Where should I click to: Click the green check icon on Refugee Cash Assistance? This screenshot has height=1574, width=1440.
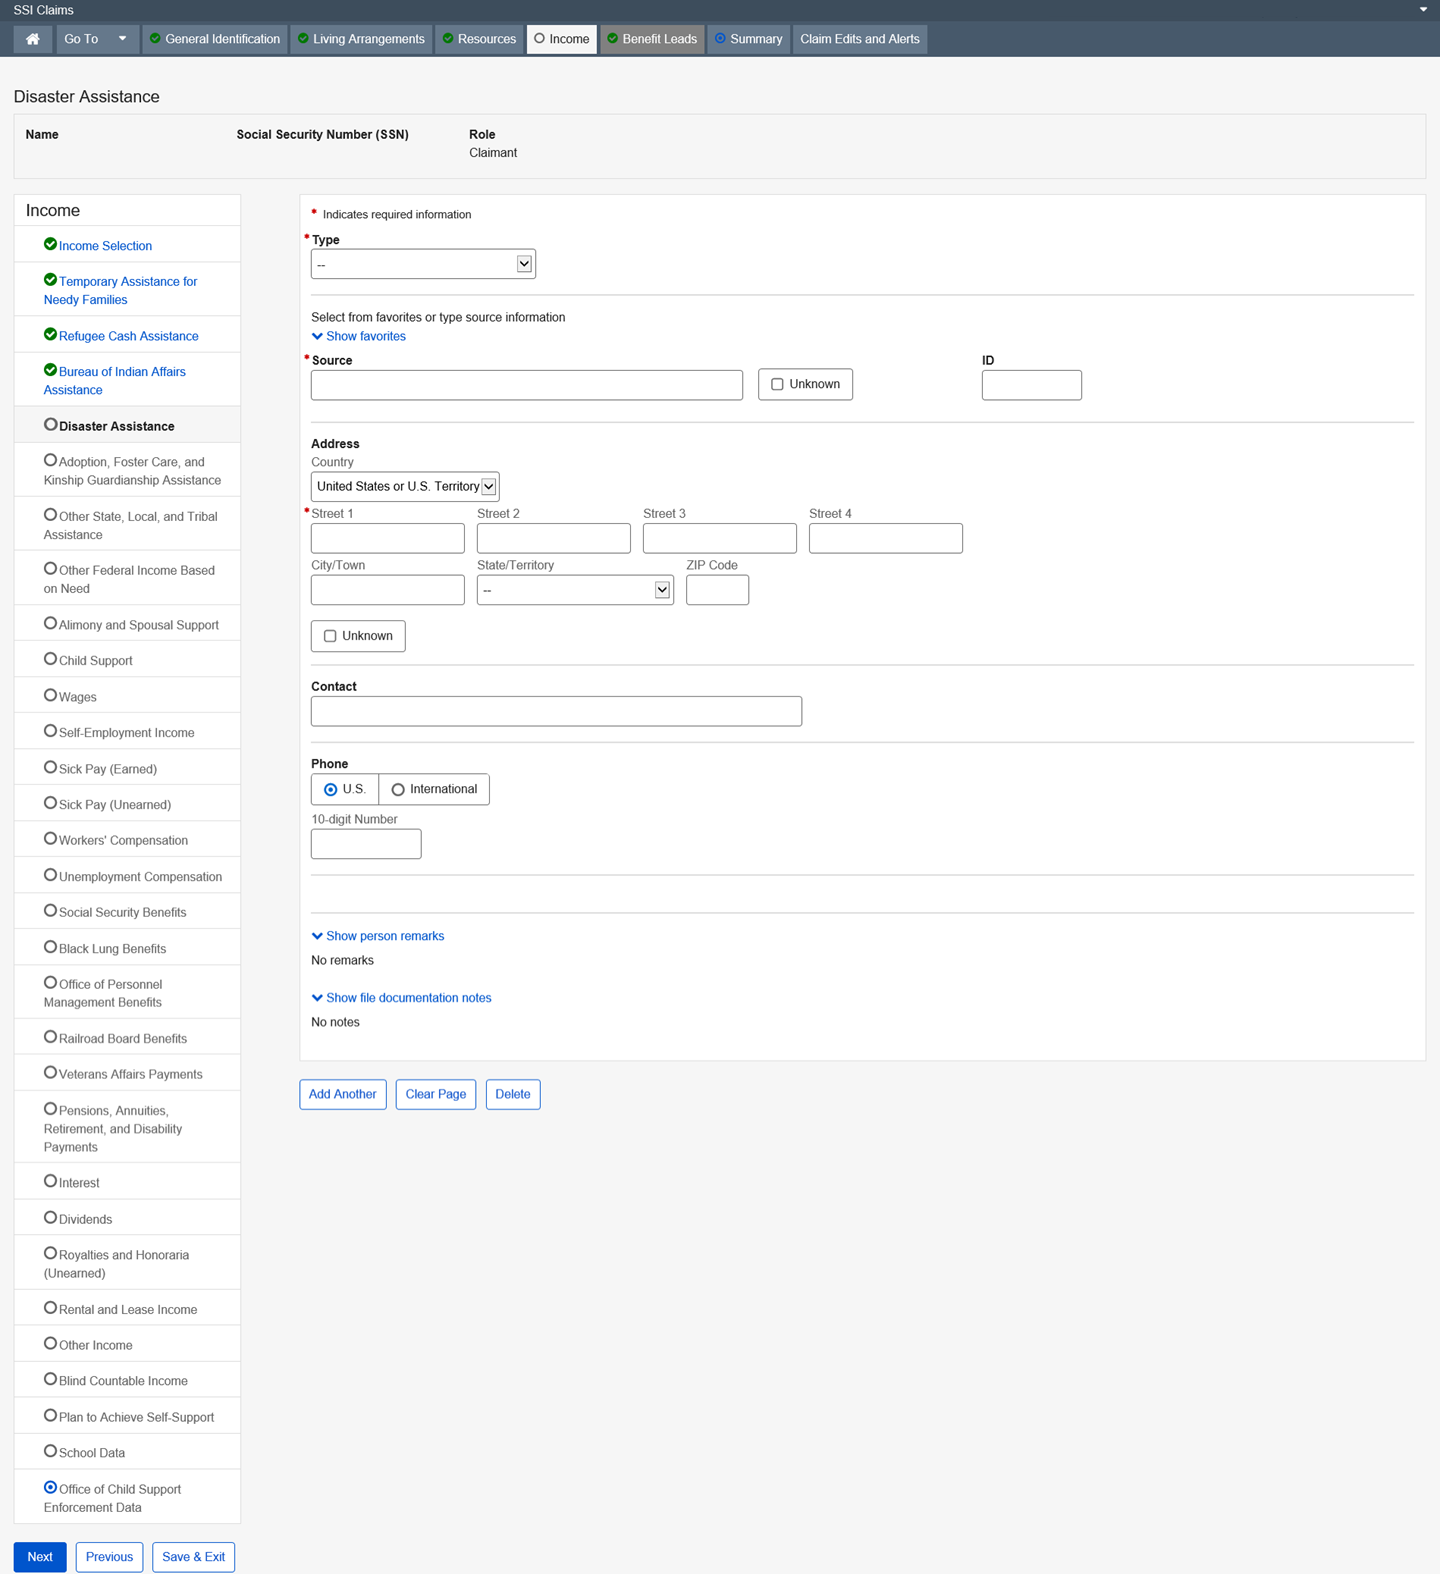pyautogui.click(x=50, y=334)
